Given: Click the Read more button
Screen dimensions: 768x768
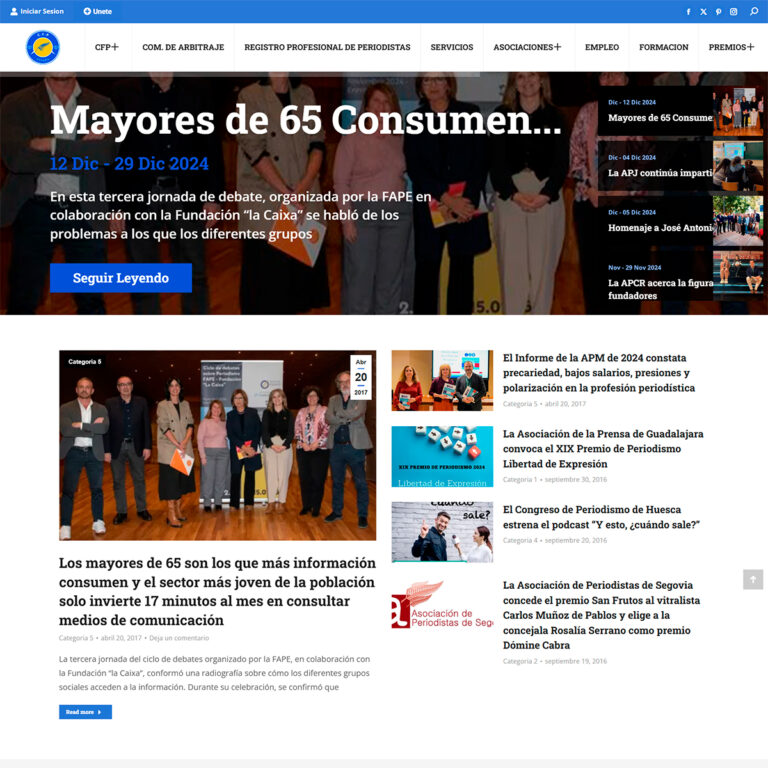Looking at the screenshot, I should point(85,712).
